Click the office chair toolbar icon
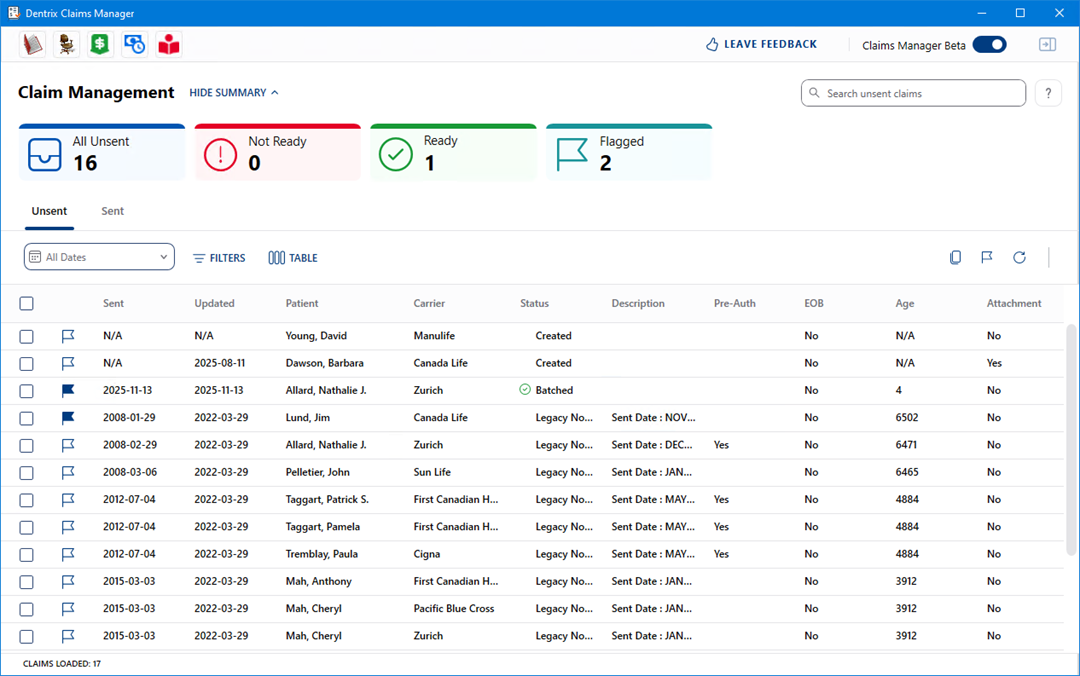The image size is (1080, 676). (67, 44)
